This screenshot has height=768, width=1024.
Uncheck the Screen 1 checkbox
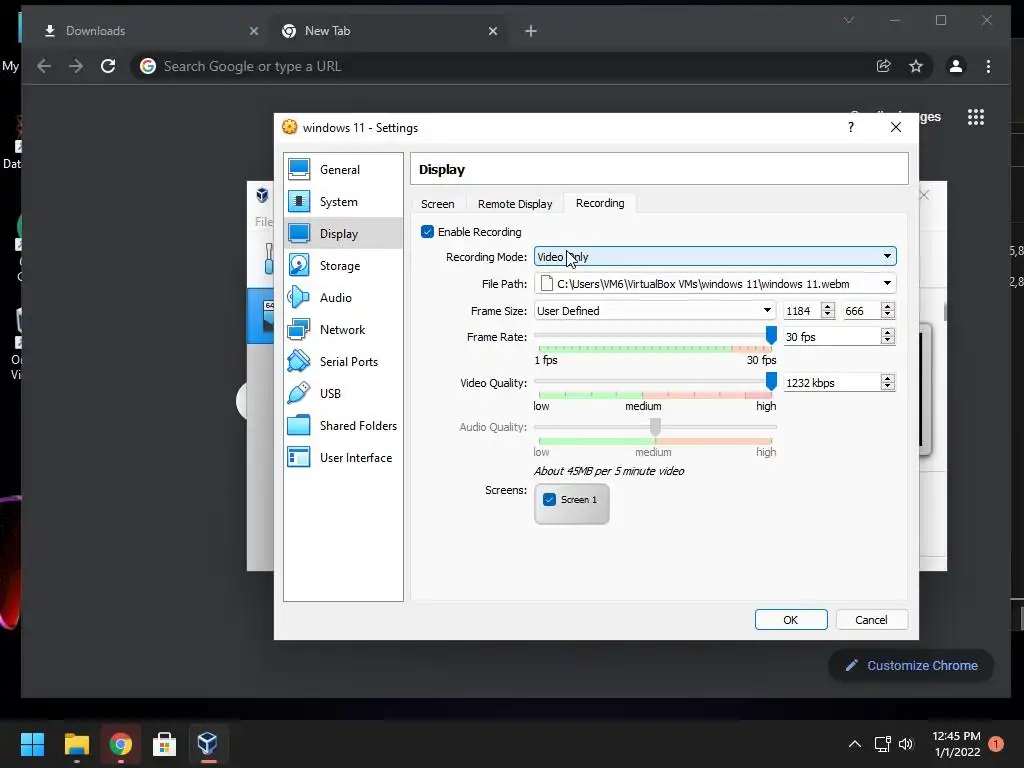pos(549,500)
